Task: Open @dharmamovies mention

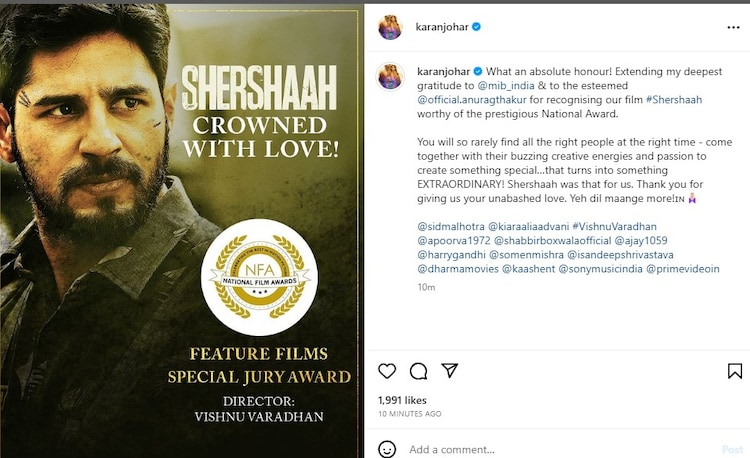Action: [x=458, y=269]
